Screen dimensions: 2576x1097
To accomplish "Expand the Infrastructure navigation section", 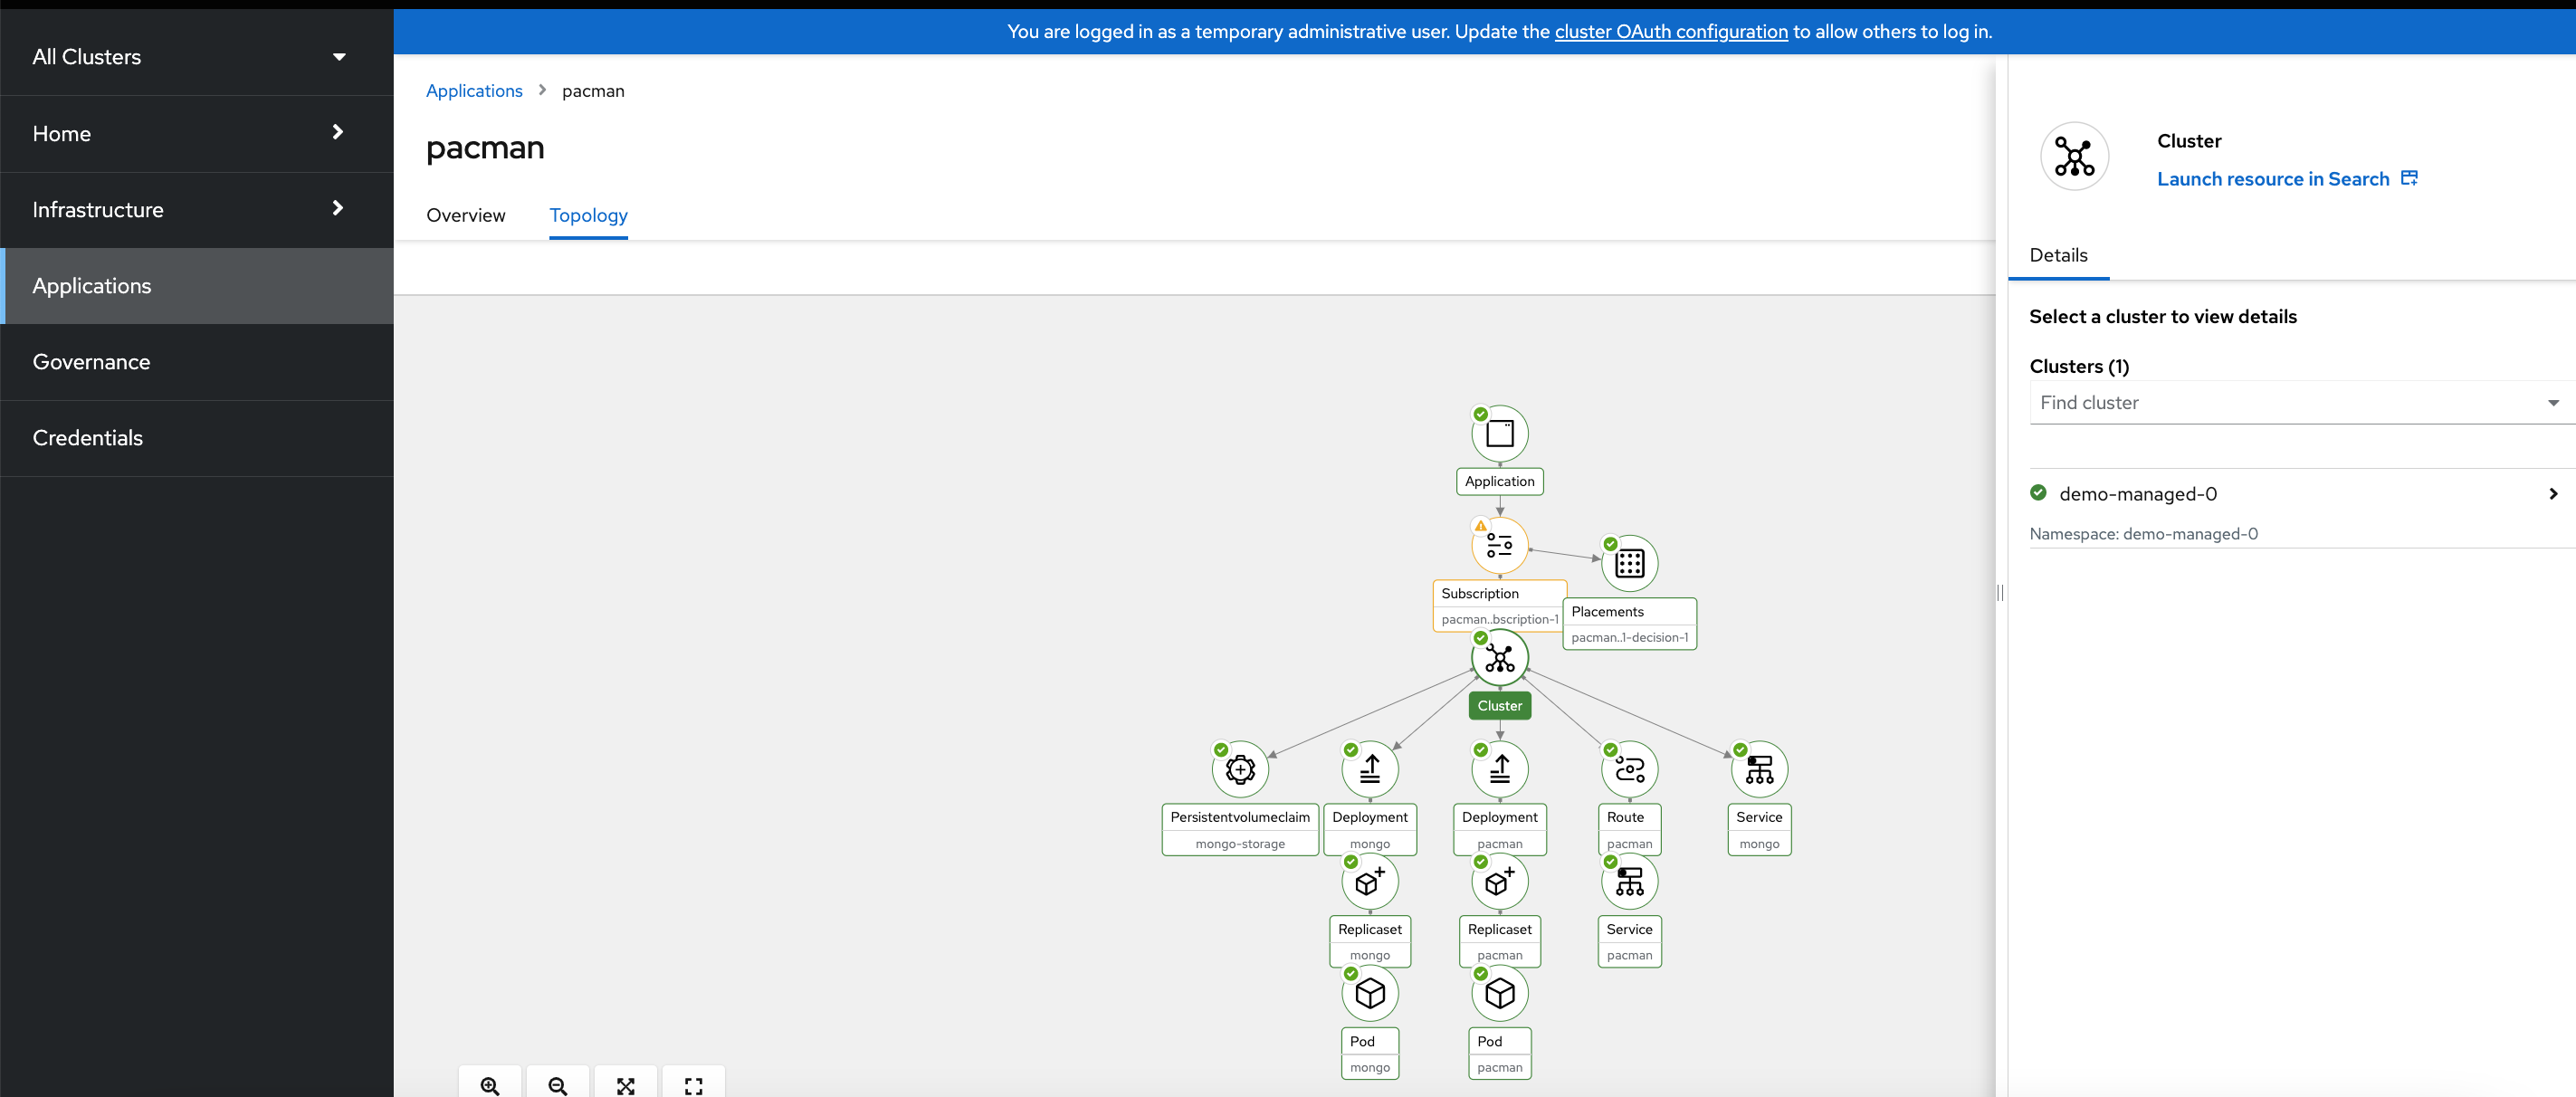I will click(x=190, y=209).
